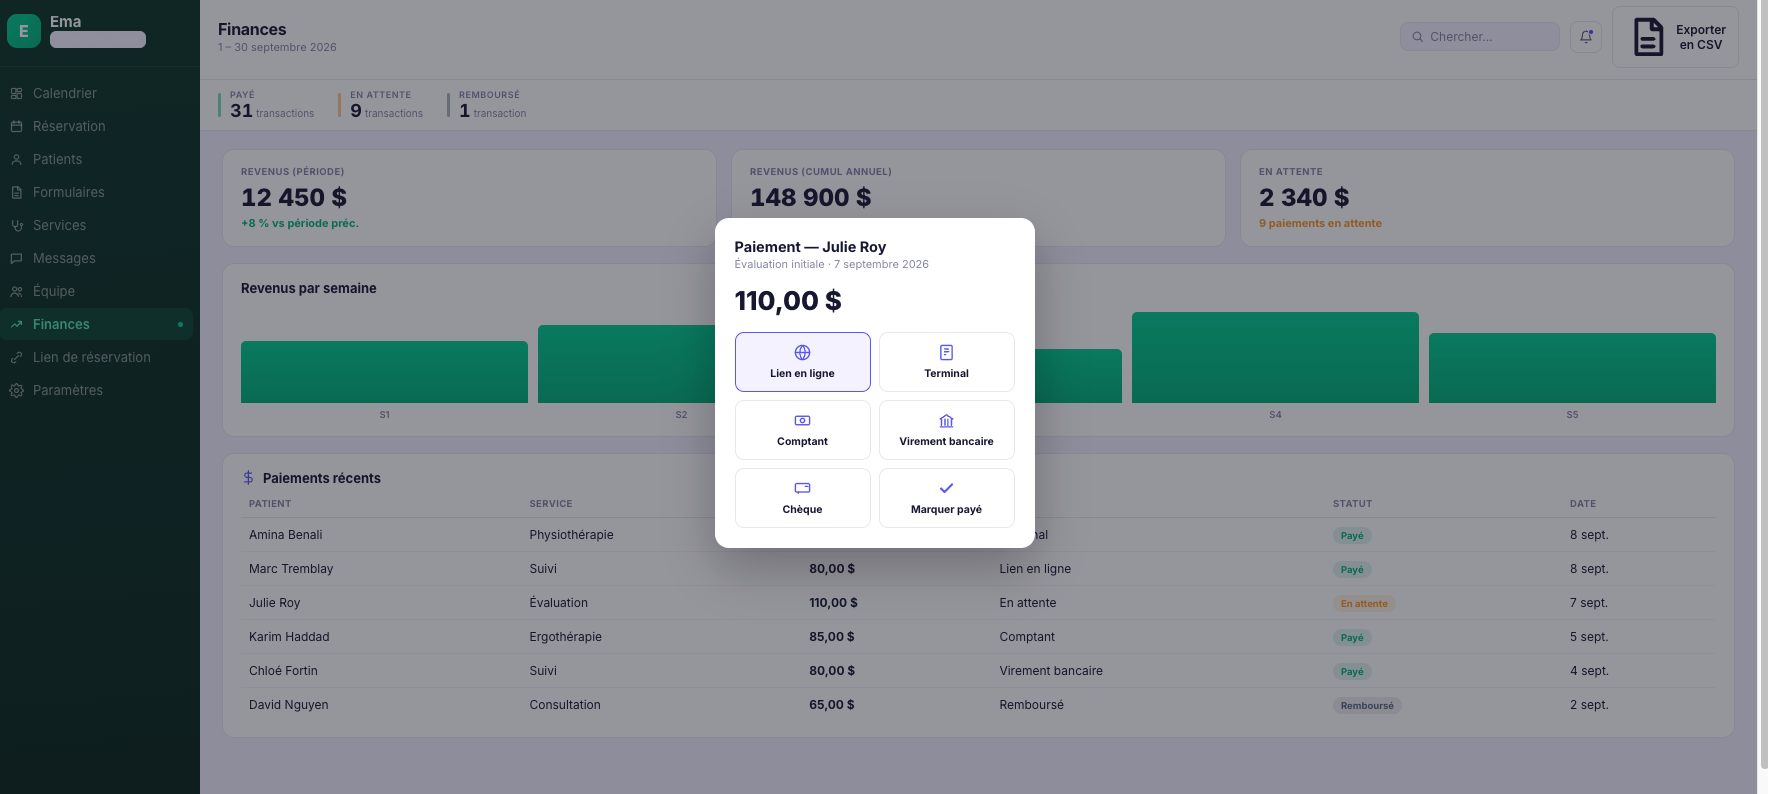Viewport: 1768px width, 794px height.
Task: Click the Paramètres gear icon
Action: pyautogui.click(x=16, y=390)
